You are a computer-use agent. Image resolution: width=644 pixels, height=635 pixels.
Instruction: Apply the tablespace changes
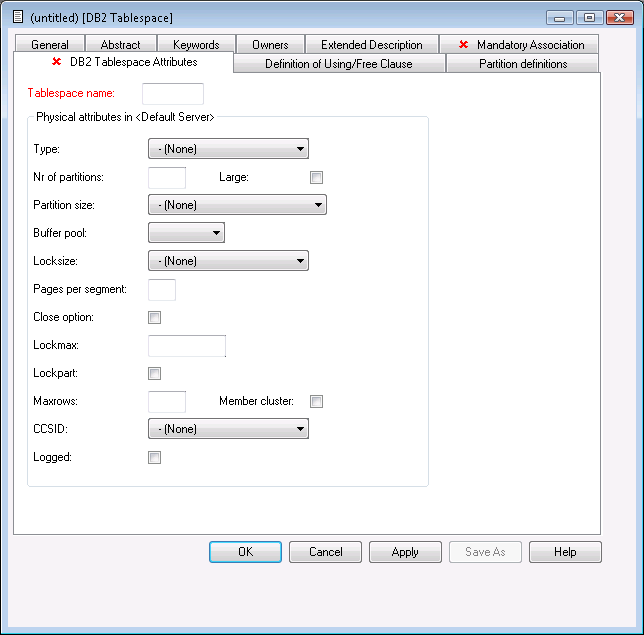tap(405, 552)
